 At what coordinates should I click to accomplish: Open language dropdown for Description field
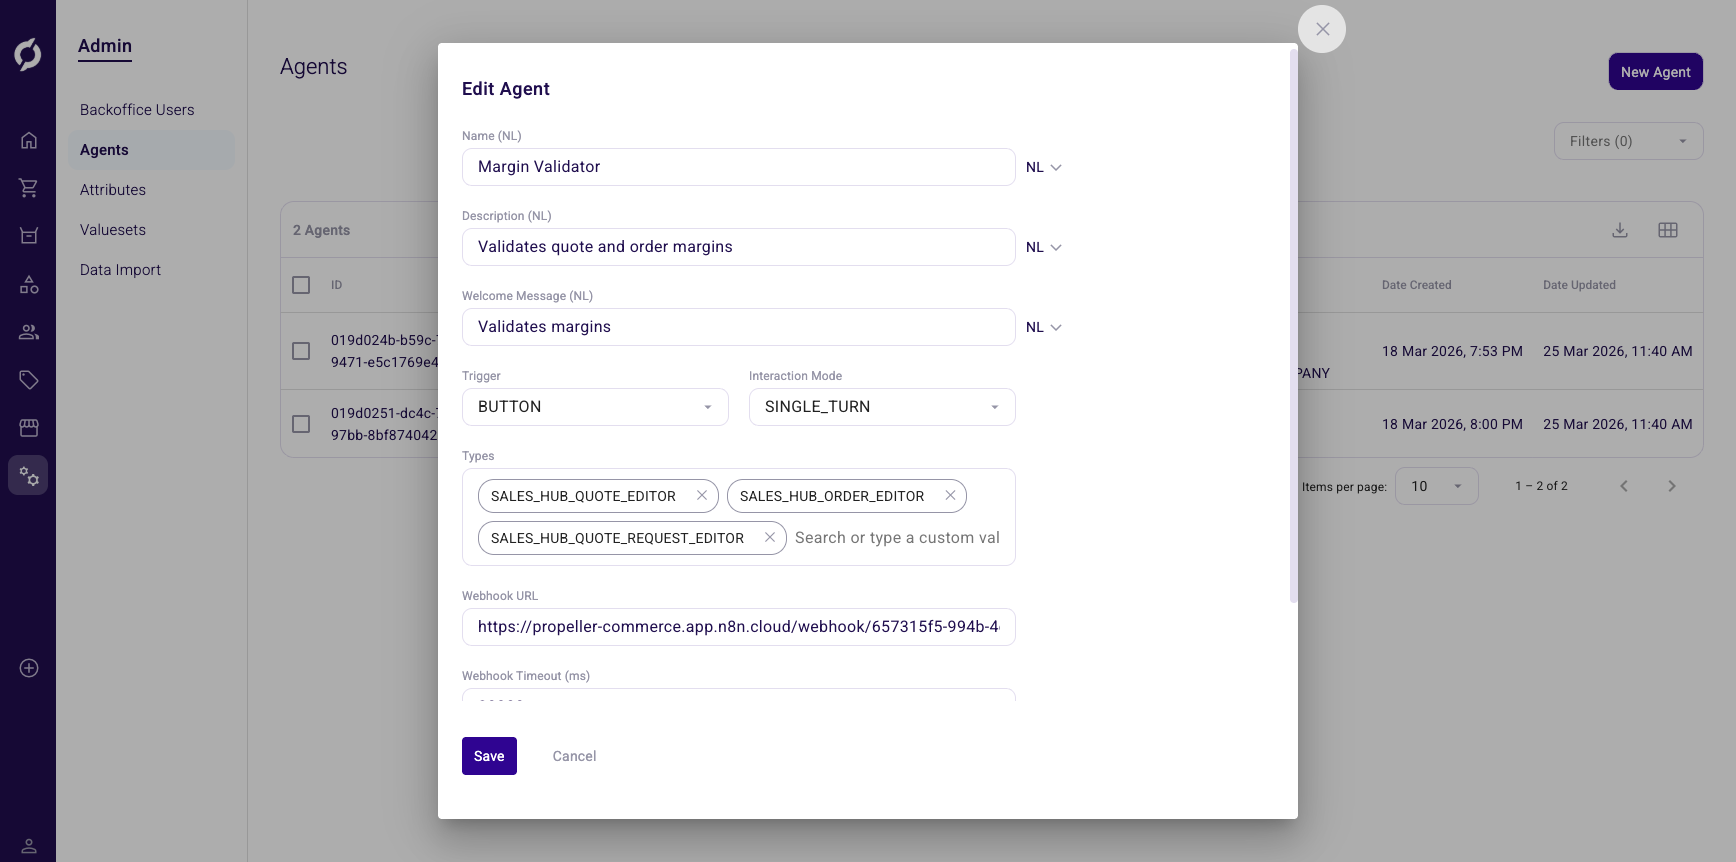(x=1044, y=247)
